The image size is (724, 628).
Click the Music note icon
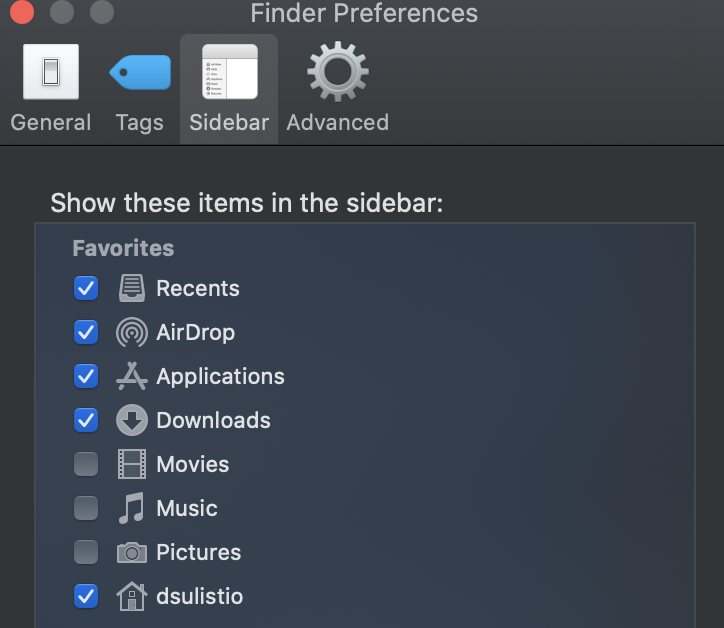[x=132, y=508]
